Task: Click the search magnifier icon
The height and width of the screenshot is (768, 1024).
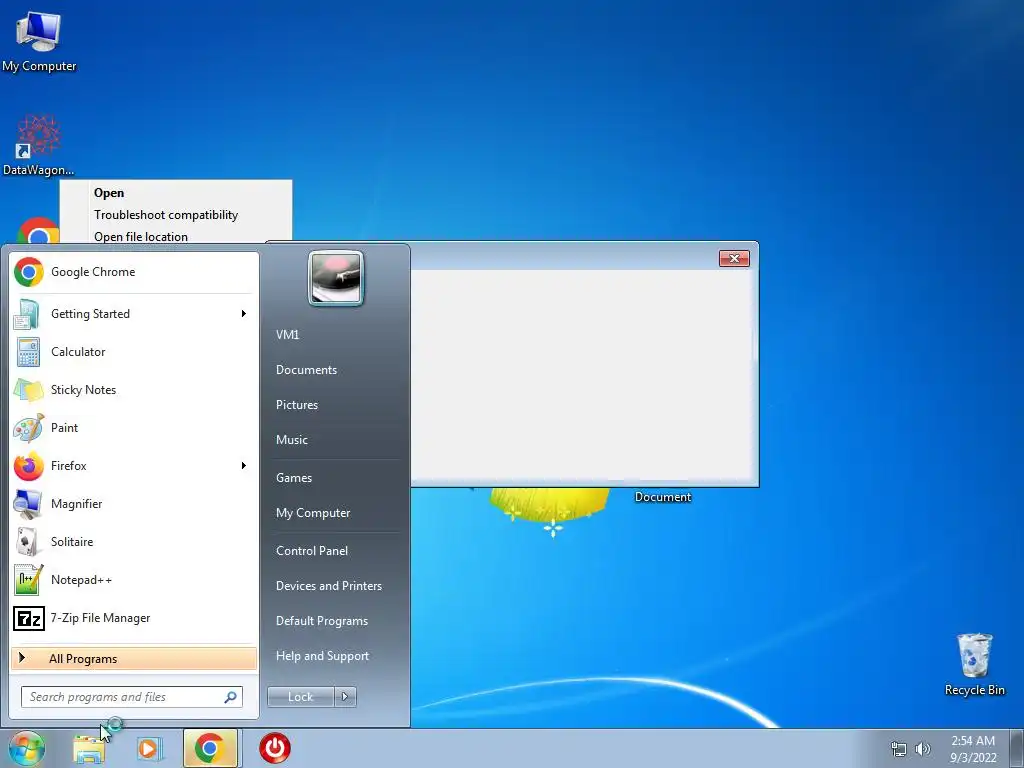Action: (230, 697)
